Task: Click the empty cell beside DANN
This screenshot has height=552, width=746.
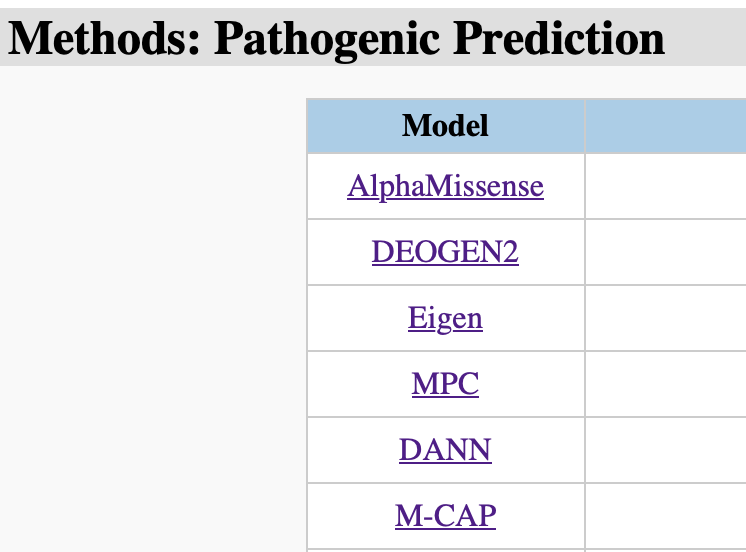Action: coord(665,450)
